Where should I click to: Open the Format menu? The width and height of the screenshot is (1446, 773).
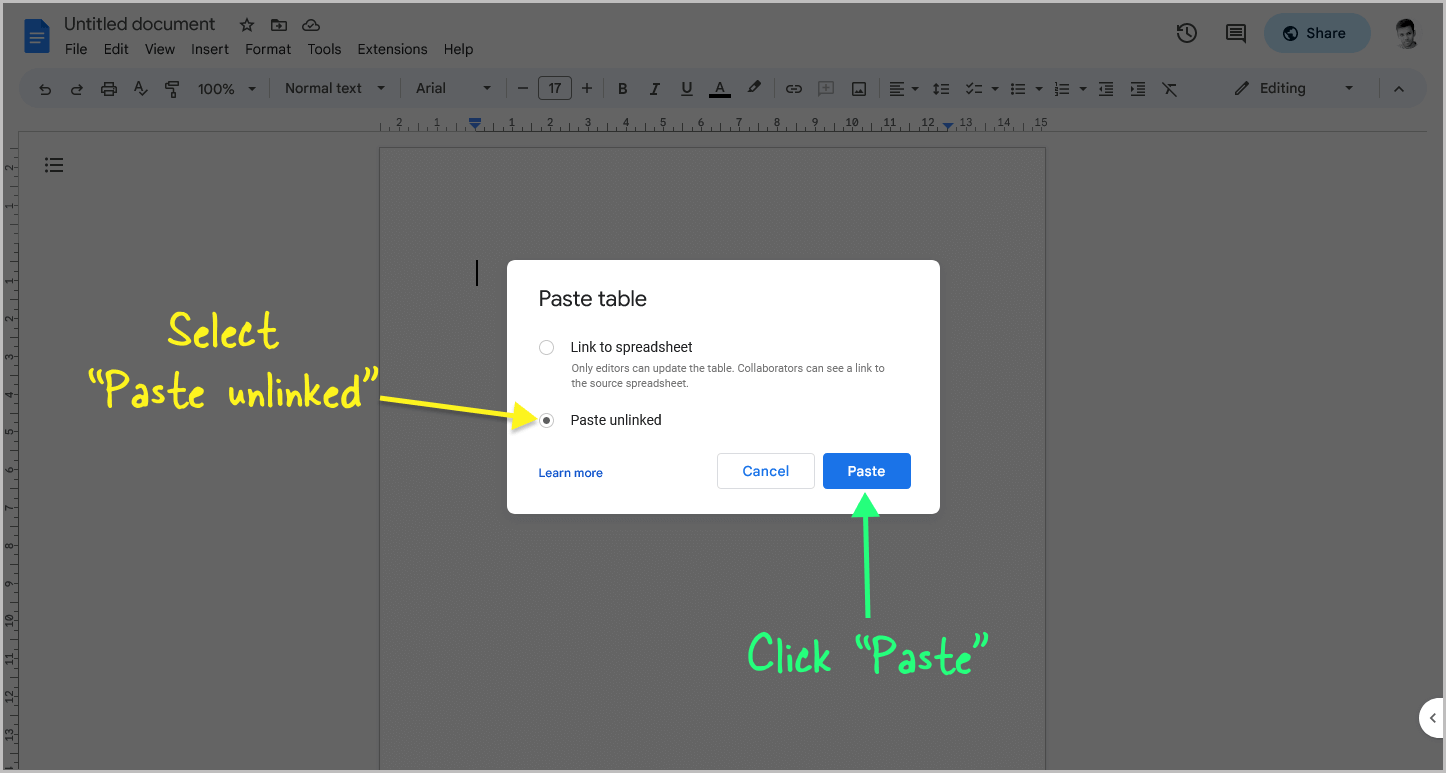268,49
